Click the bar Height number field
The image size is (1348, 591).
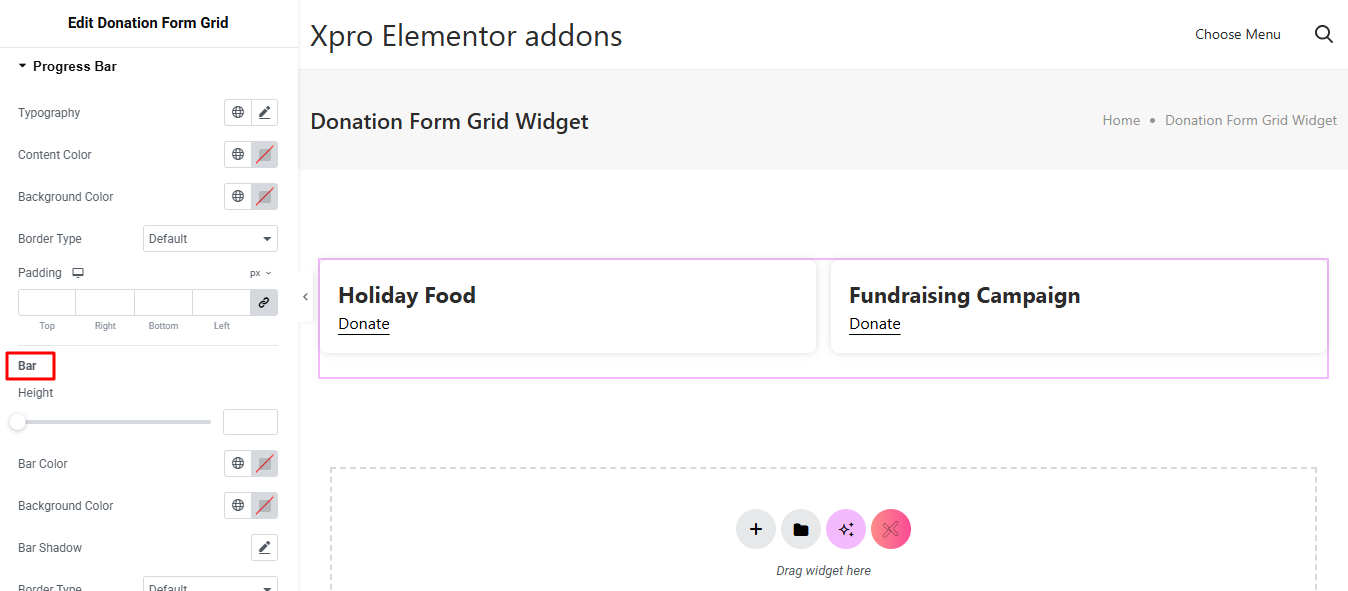[x=250, y=422]
